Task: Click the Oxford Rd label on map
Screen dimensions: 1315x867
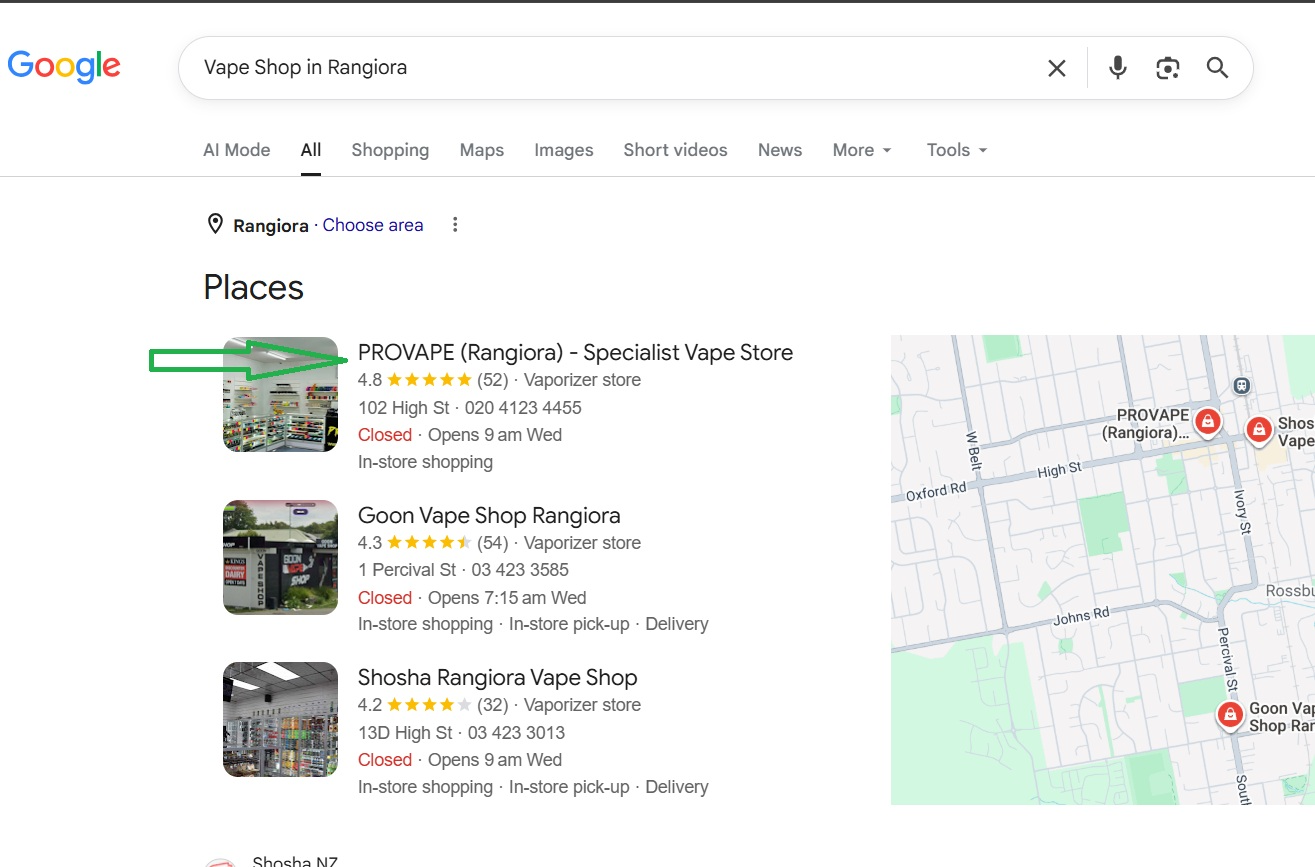Action: (936, 491)
